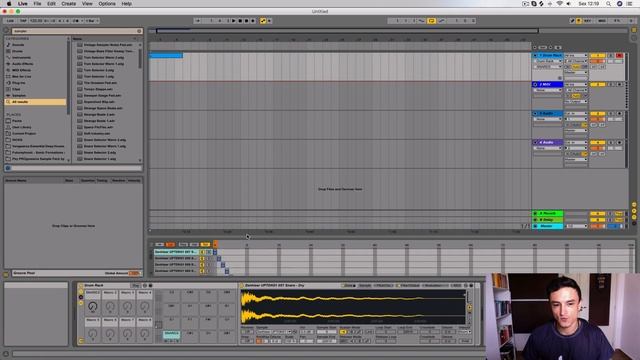Show or hide Drum Rack chain list
Image resolution: width=640 pixels, height=360 pixels.
click(81, 297)
